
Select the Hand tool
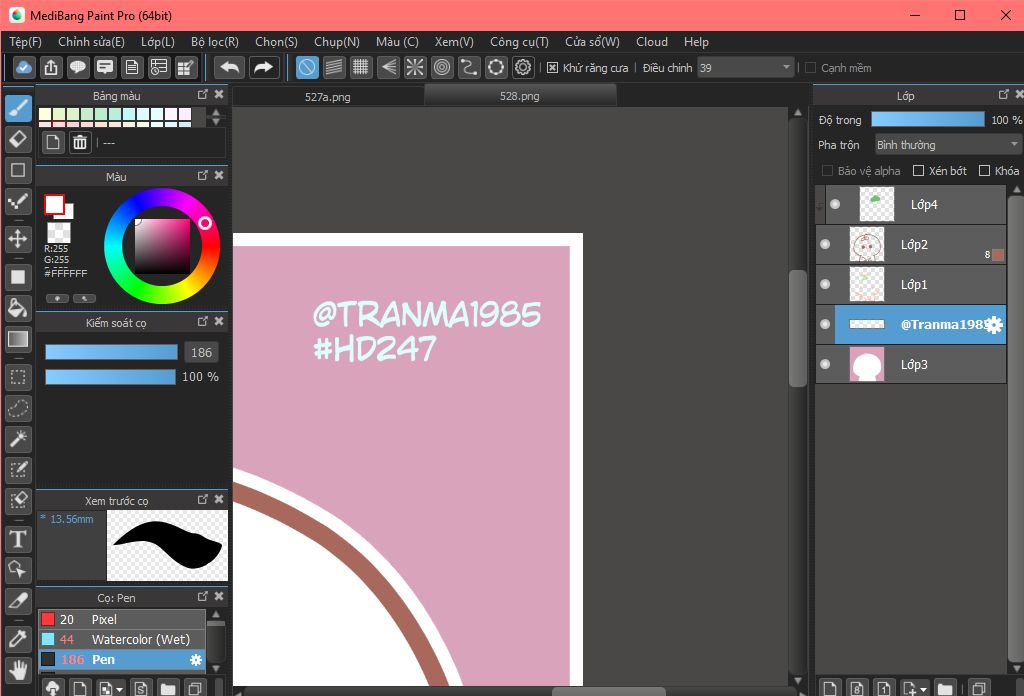[x=18, y=670]
